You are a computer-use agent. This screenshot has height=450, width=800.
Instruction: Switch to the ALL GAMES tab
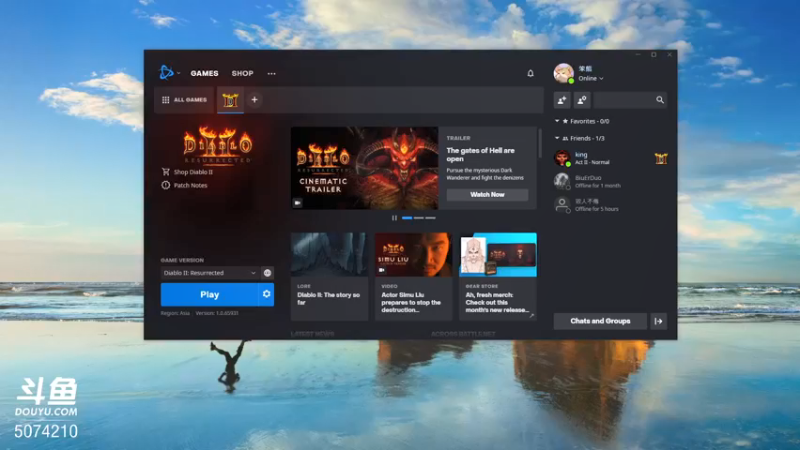(185, 100)
